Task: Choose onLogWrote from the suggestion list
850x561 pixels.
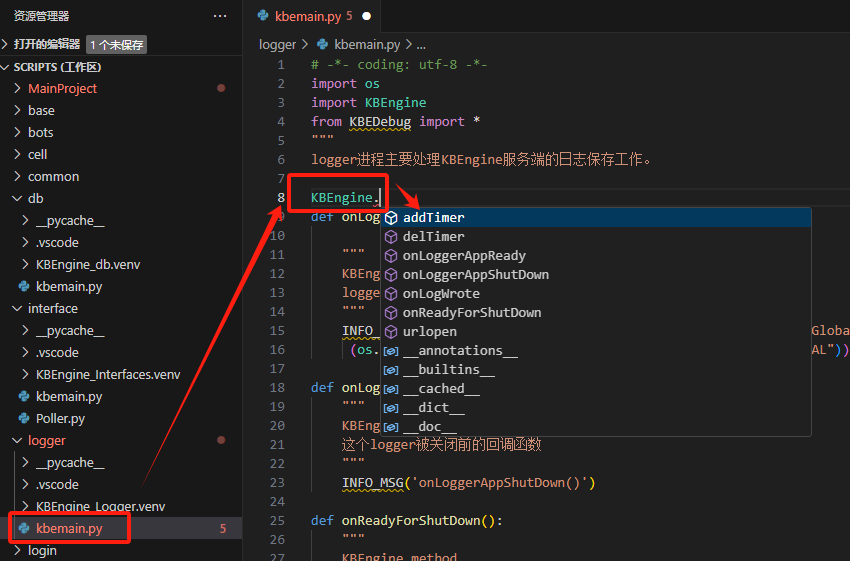Action: pyautogui.click(x=596, y=294)
